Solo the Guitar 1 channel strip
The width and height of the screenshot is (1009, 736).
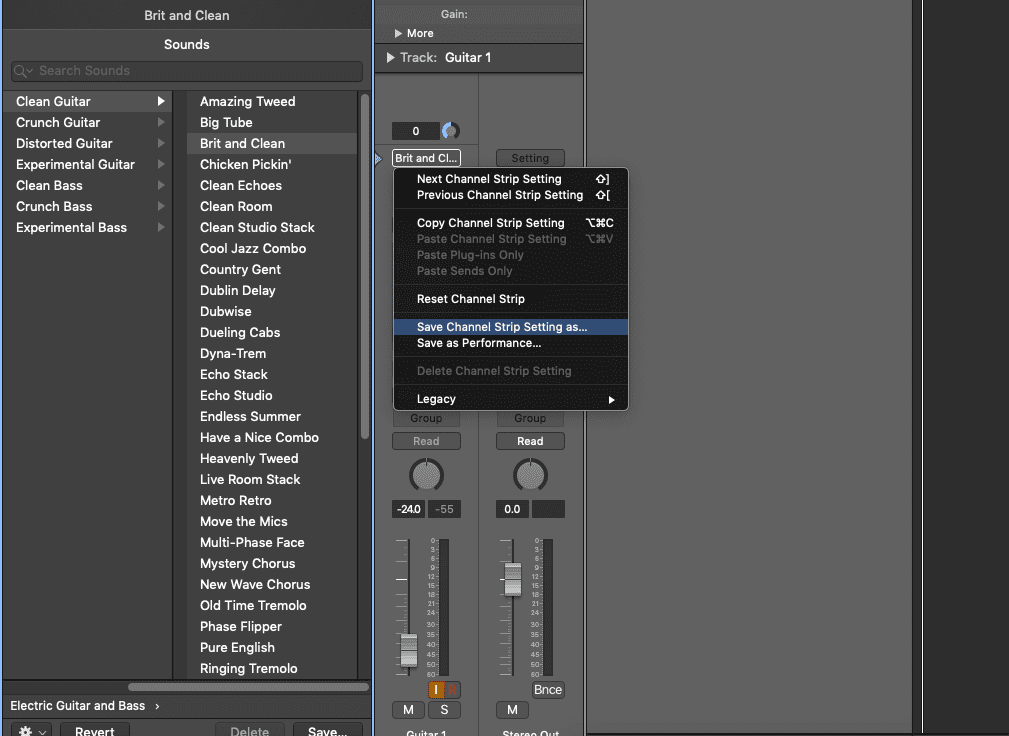(x=444, y=710)
